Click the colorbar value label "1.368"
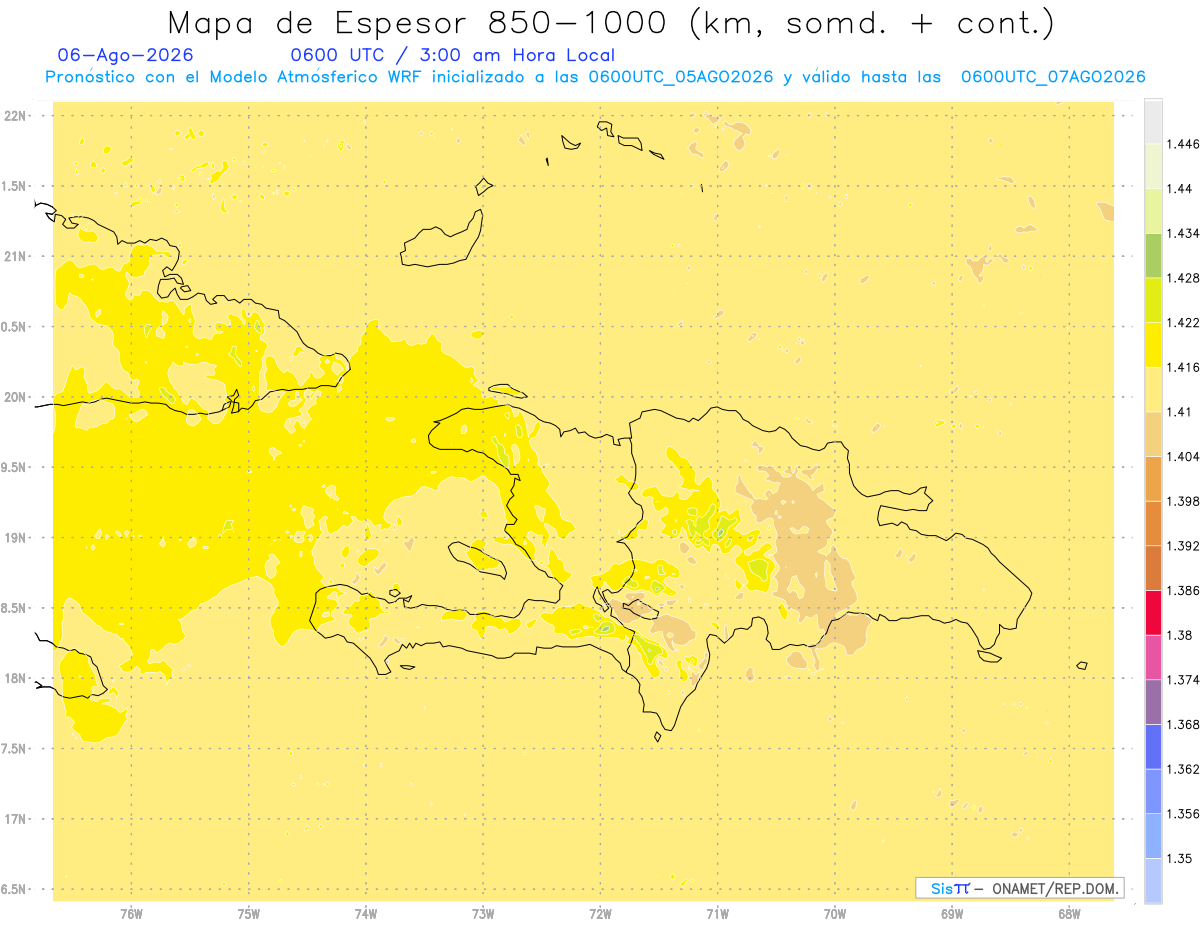The height and width of the screenshot is (927, 1200). click(1183, 724)
